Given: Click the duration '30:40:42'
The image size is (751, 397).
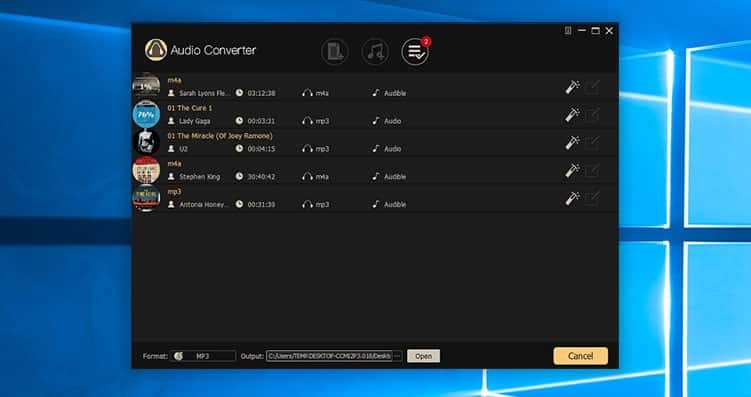Looking at the screenshot, I should pos(261,177).
